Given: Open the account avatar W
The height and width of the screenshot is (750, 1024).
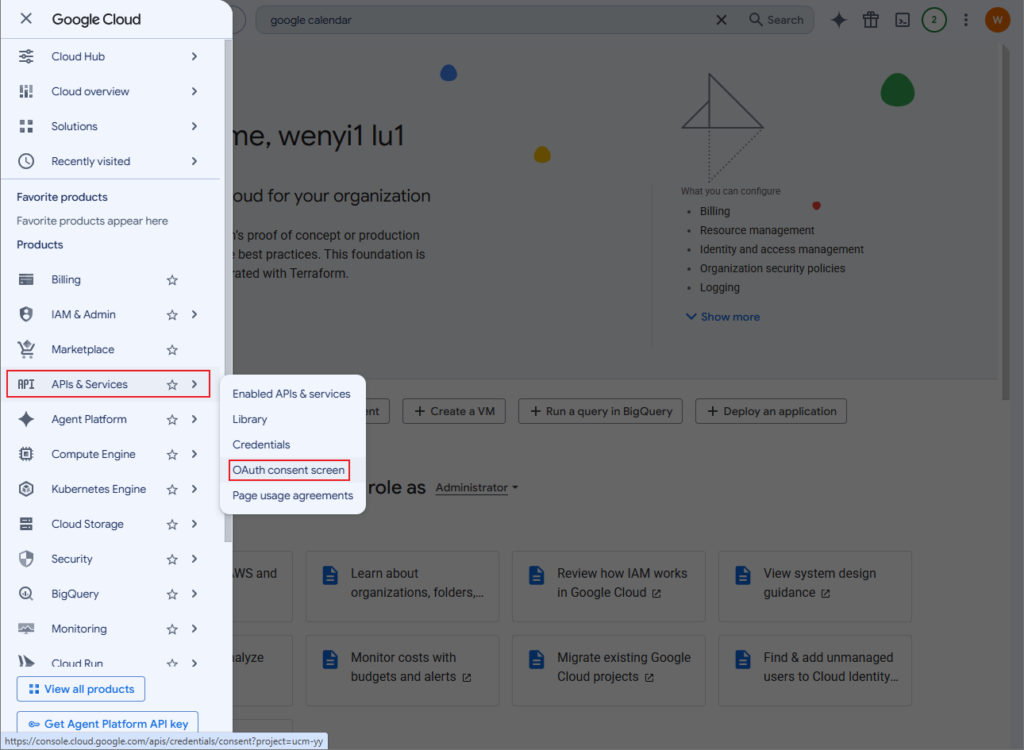Looking at the screenshot, I should pos(997,20).
